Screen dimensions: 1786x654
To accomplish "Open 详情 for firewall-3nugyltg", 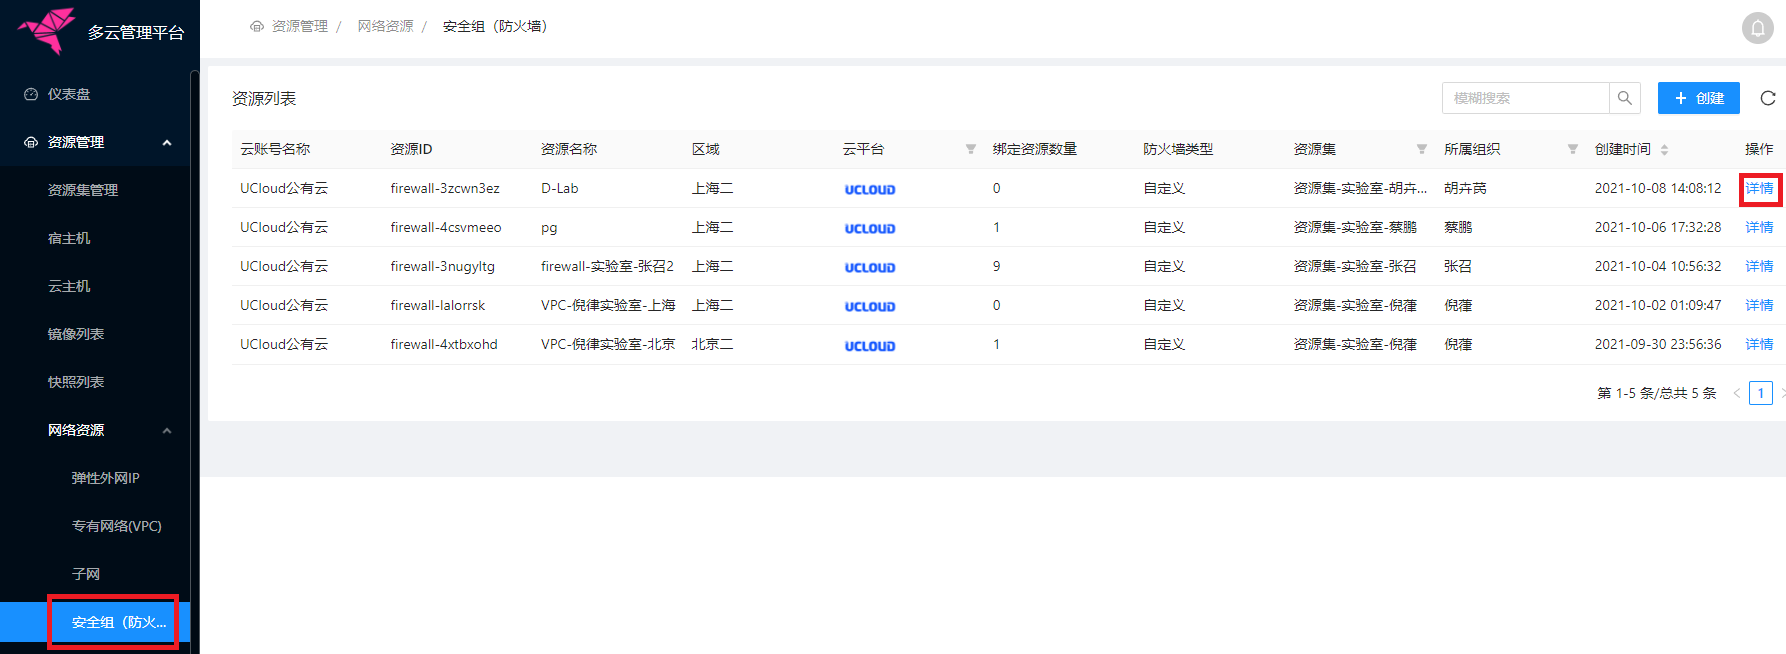I will [1759, 266].
